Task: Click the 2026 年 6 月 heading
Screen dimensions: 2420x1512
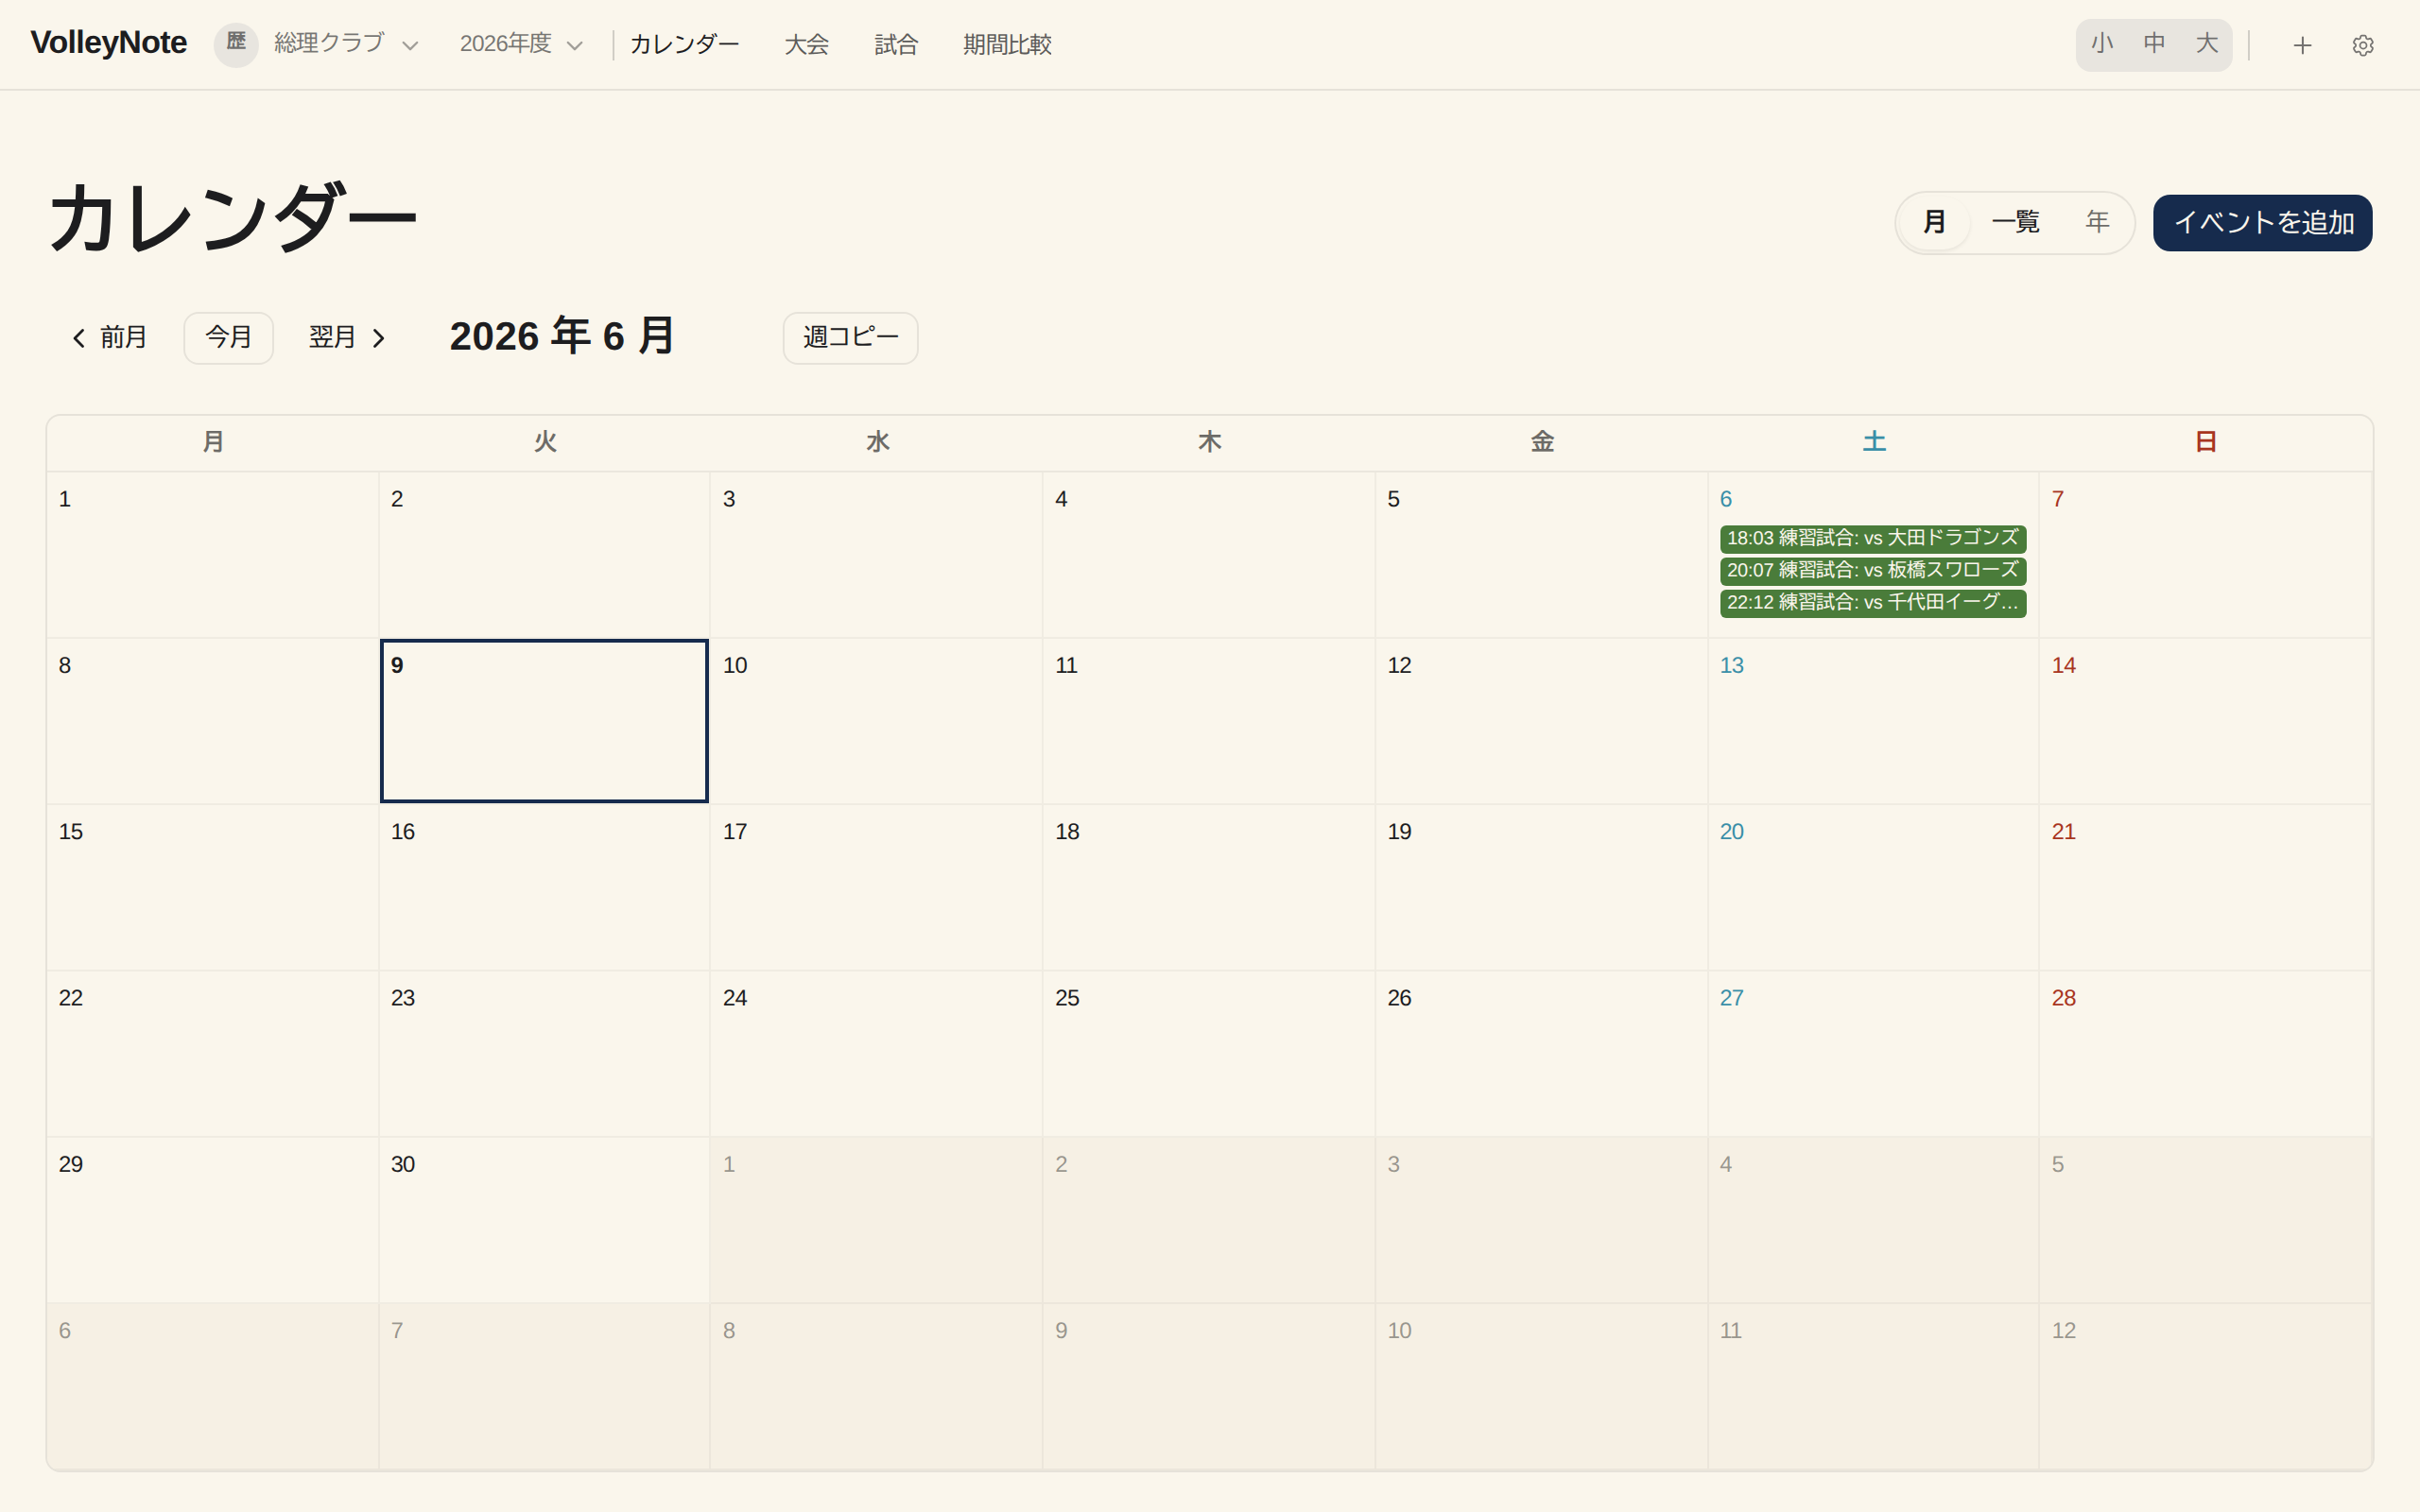Action: (x=562, y=337)
